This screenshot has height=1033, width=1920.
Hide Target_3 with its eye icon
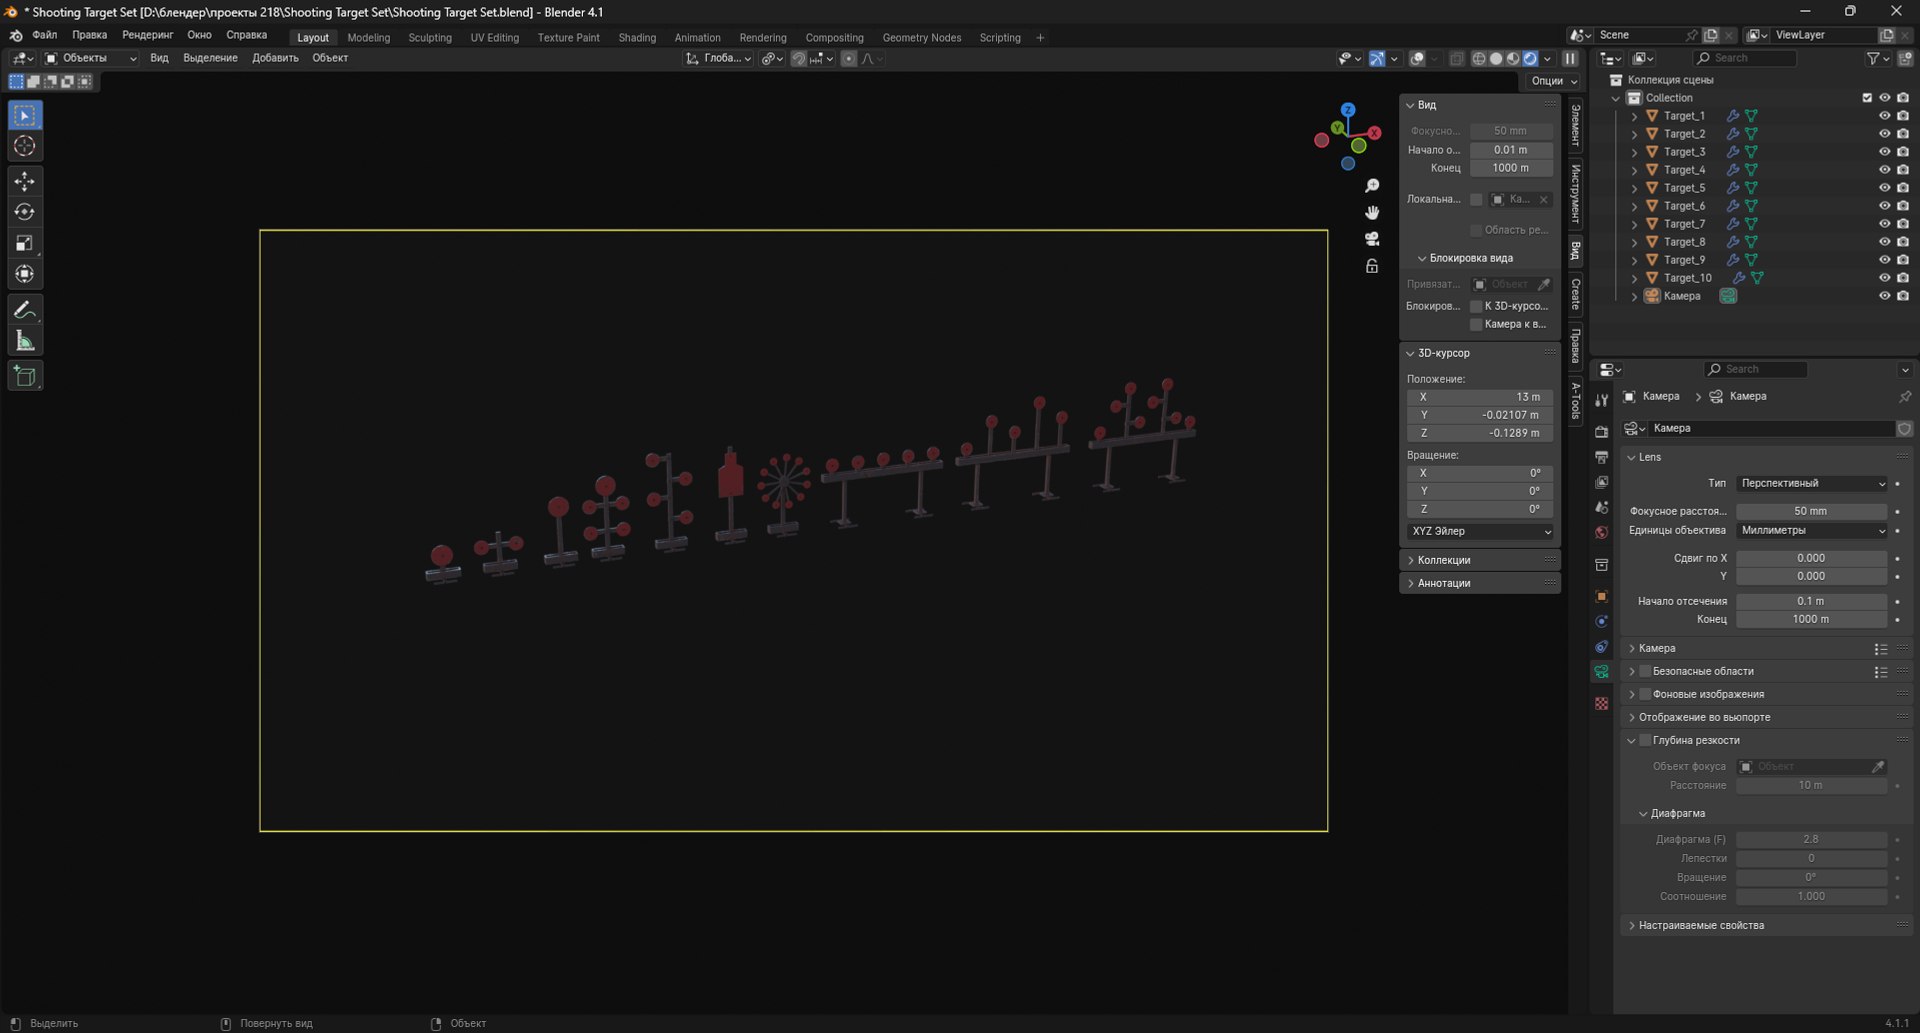pyautogui.click(x=1884, y=152)
